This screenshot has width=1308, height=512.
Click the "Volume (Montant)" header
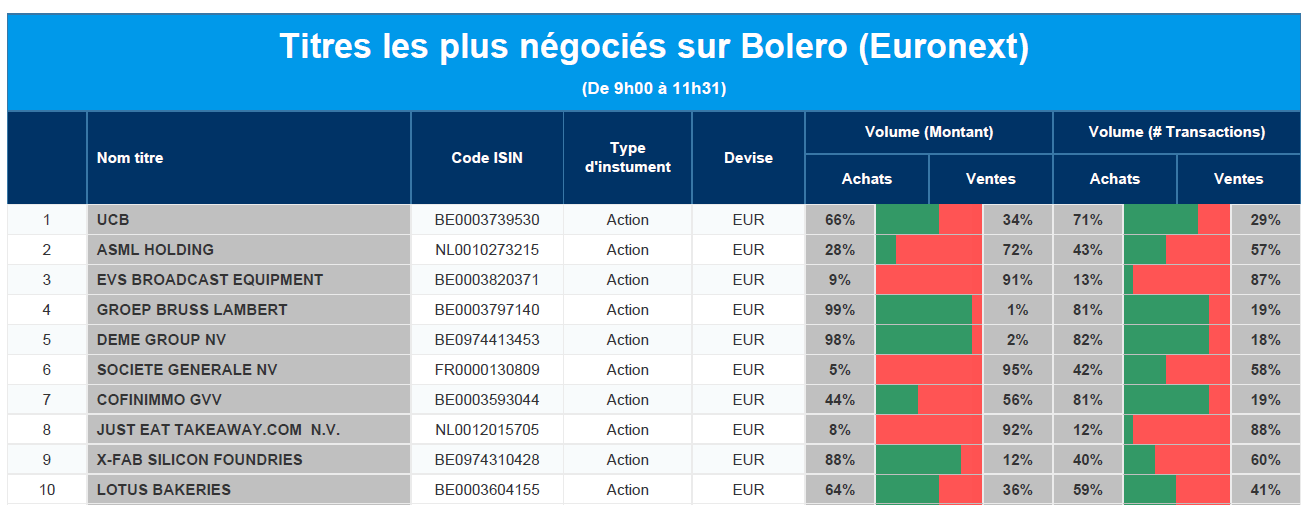tap(929, 132)
